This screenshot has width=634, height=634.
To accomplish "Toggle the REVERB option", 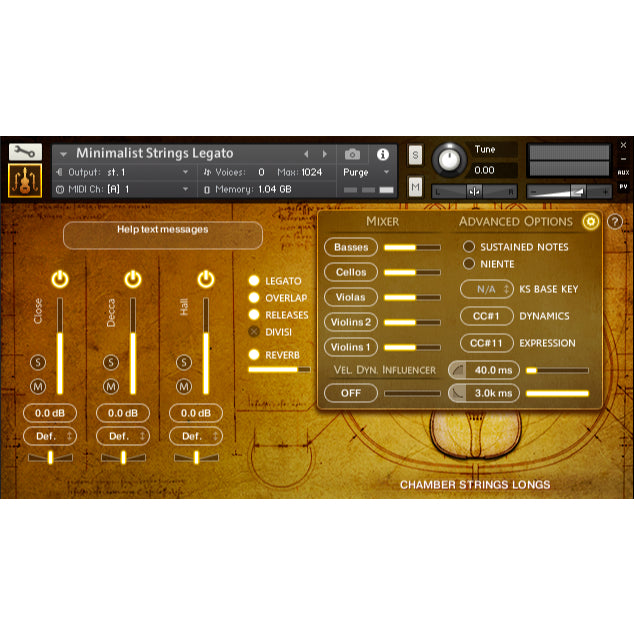I will click(254, 355).
